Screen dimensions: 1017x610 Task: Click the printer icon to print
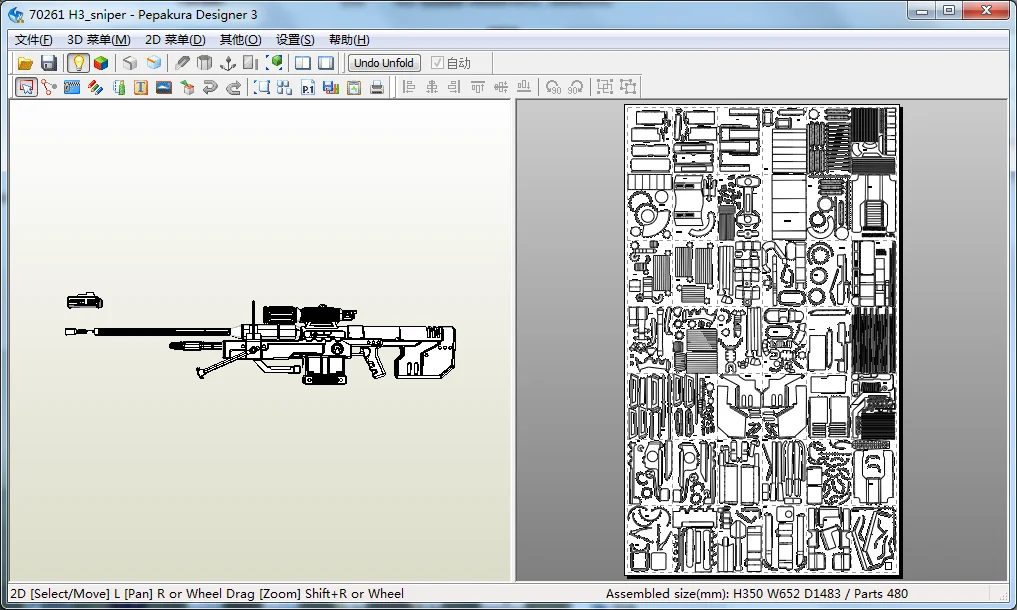click(x=377, y=88)
